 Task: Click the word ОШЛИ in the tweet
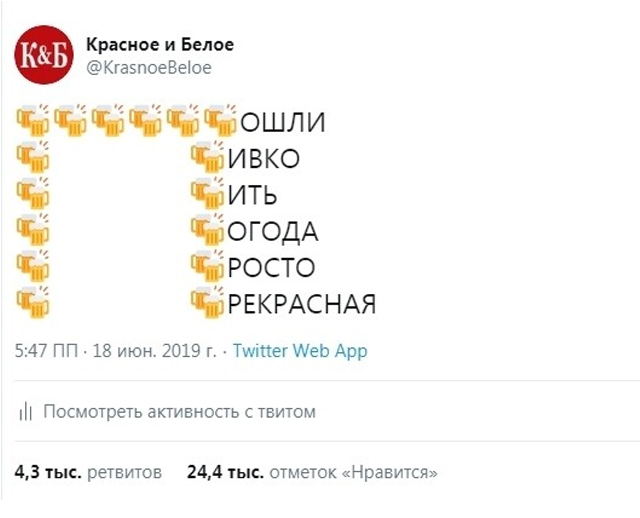(x=283, y=122)
